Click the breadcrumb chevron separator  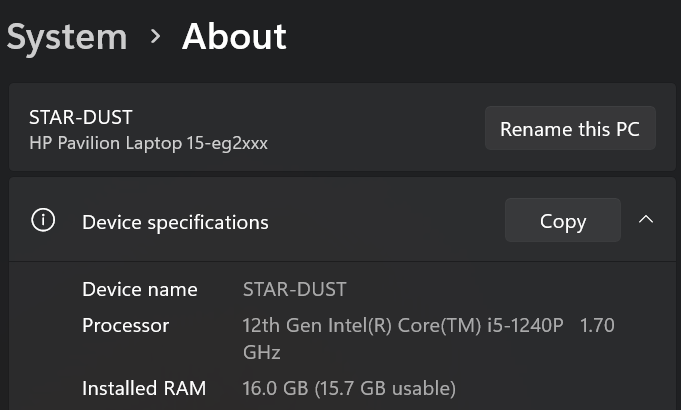pyautogui.click(x=155, y=37)
